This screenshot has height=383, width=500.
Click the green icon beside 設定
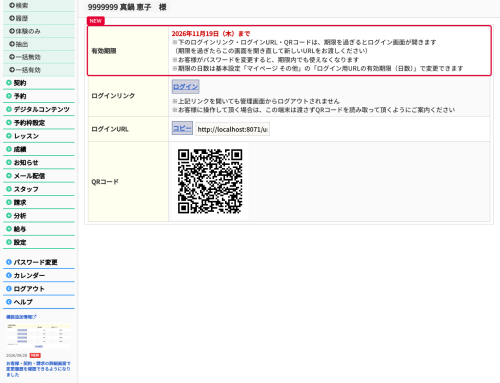(9, 242)
